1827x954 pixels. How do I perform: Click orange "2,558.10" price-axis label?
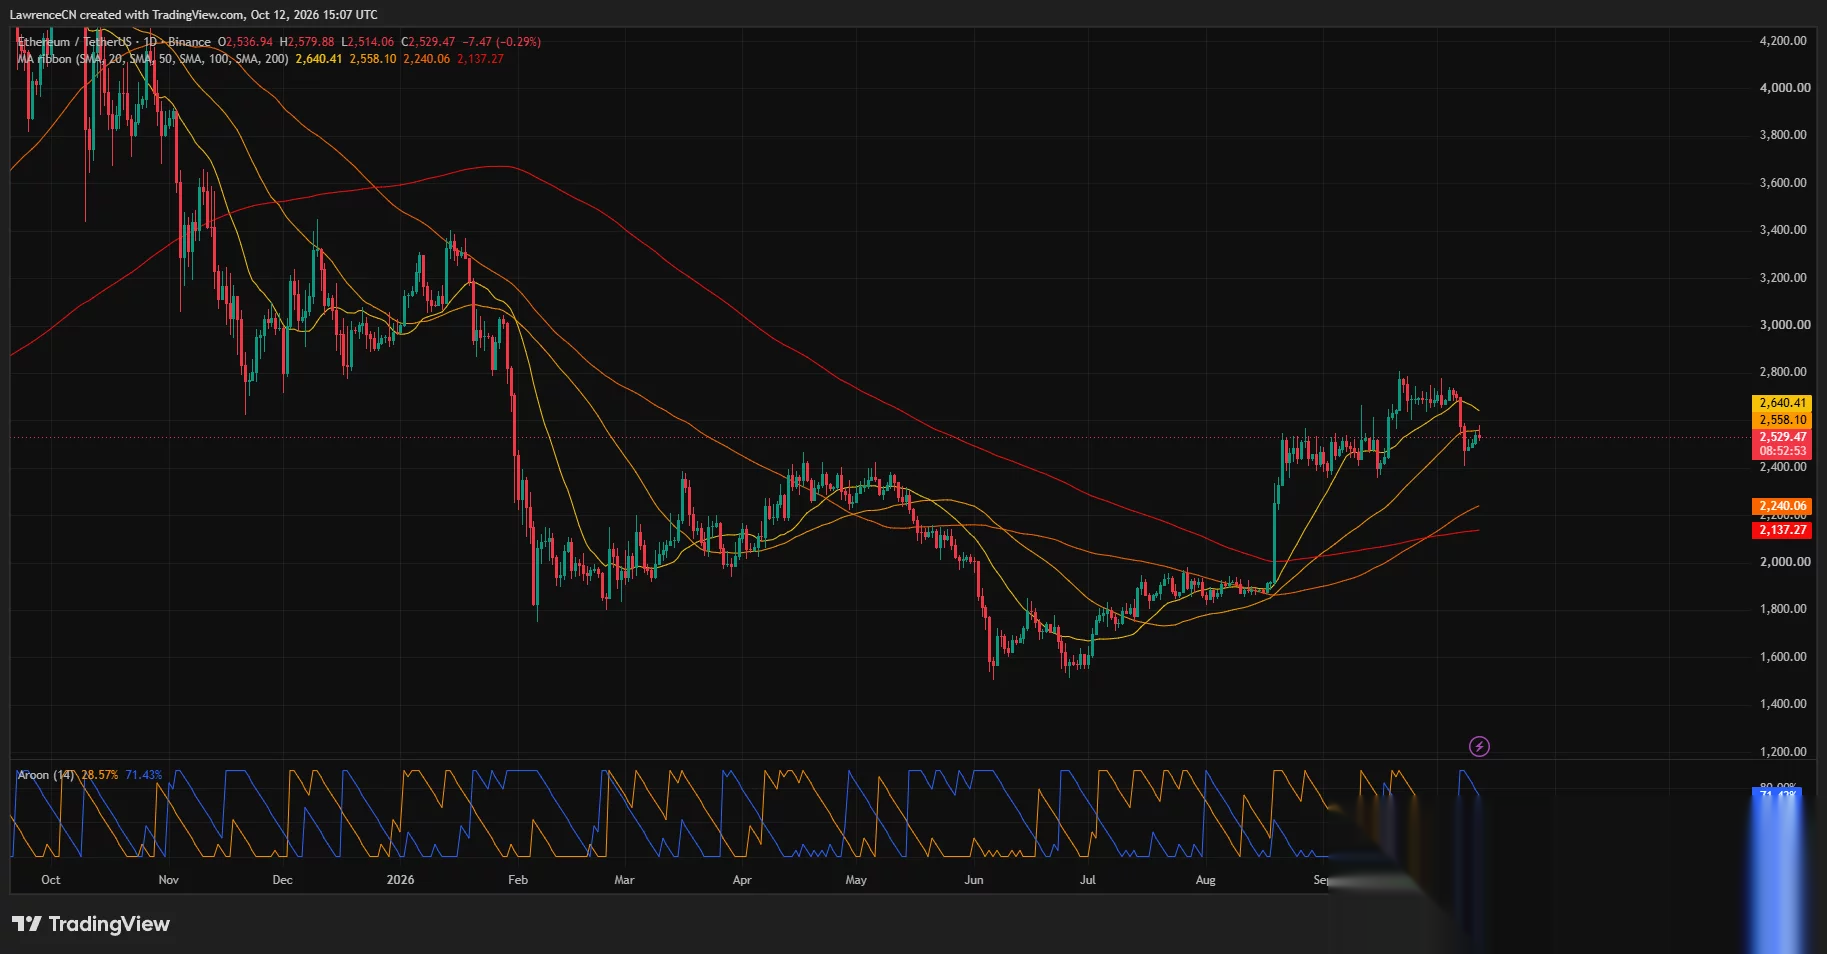[1783, 420]
